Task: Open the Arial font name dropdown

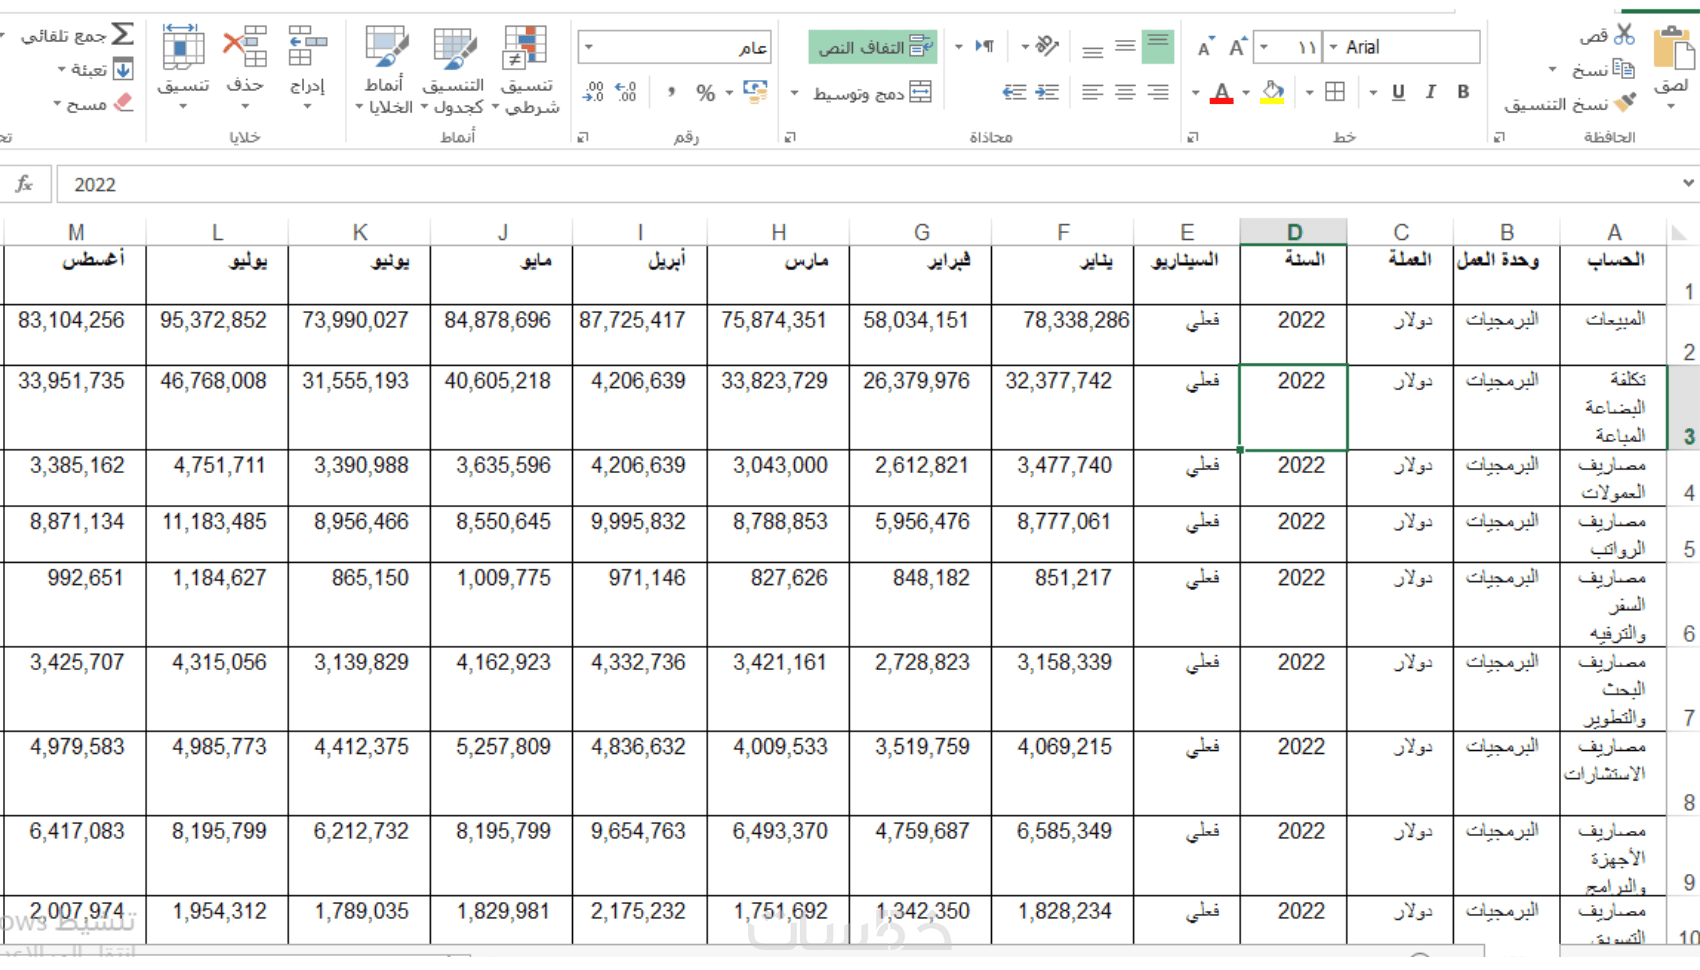Action: [1333, 47]
